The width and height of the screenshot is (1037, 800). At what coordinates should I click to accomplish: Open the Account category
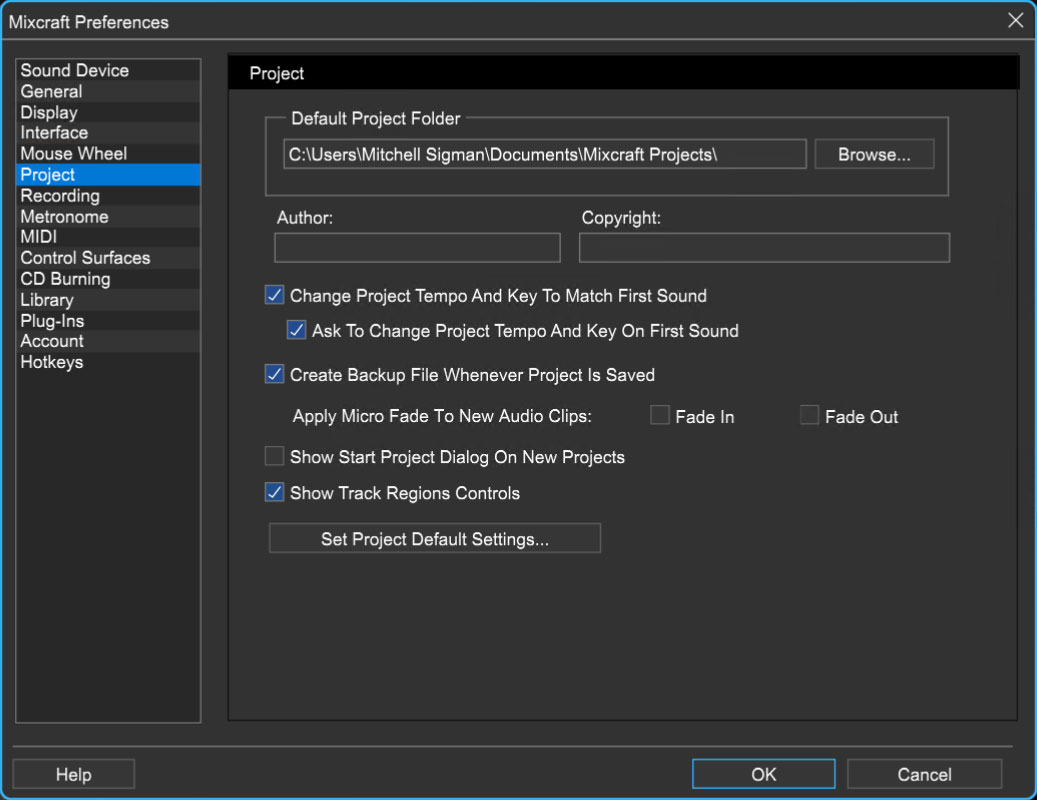(108, 341)
